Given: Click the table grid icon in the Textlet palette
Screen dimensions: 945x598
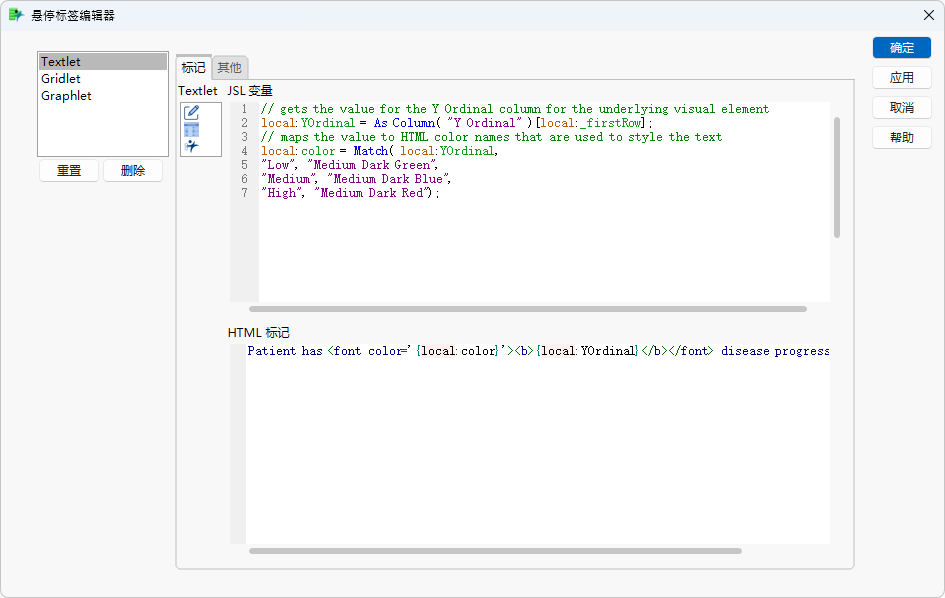Looking at the screenshot, I should tap(192, 130).
